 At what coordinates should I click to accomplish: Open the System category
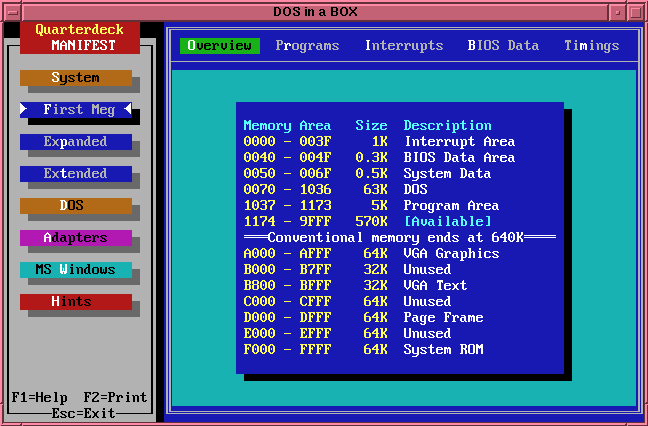76,78
